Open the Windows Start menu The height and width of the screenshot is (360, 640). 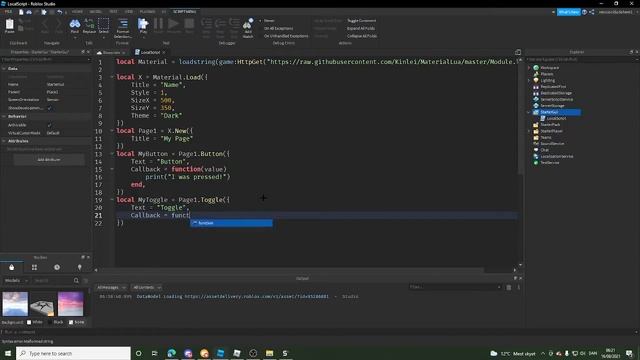(8, 353)
